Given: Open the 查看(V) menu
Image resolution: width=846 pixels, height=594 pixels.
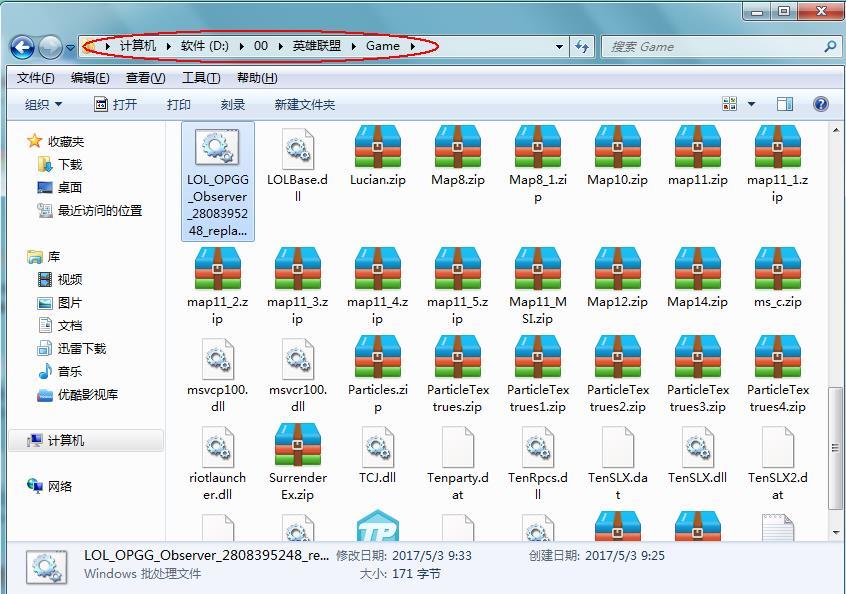Looking at the screenshot, I should (x=146, y=78).
